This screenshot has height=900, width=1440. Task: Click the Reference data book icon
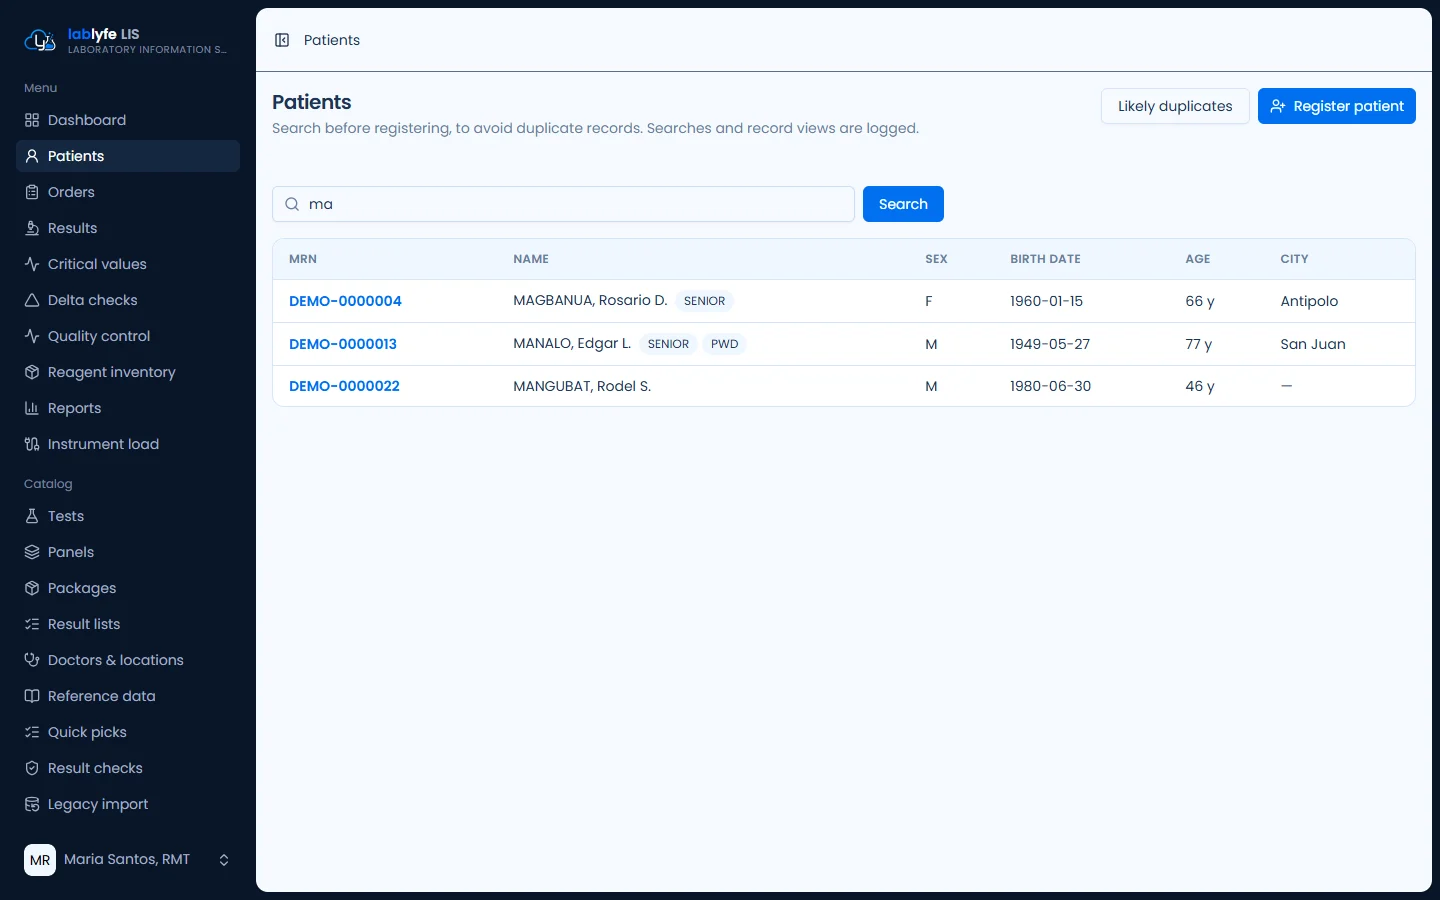point(32,696)
